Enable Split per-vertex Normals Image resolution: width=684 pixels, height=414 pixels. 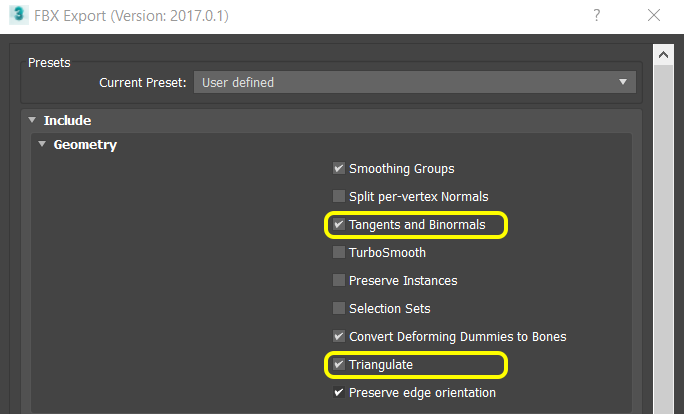coord(339,197)
